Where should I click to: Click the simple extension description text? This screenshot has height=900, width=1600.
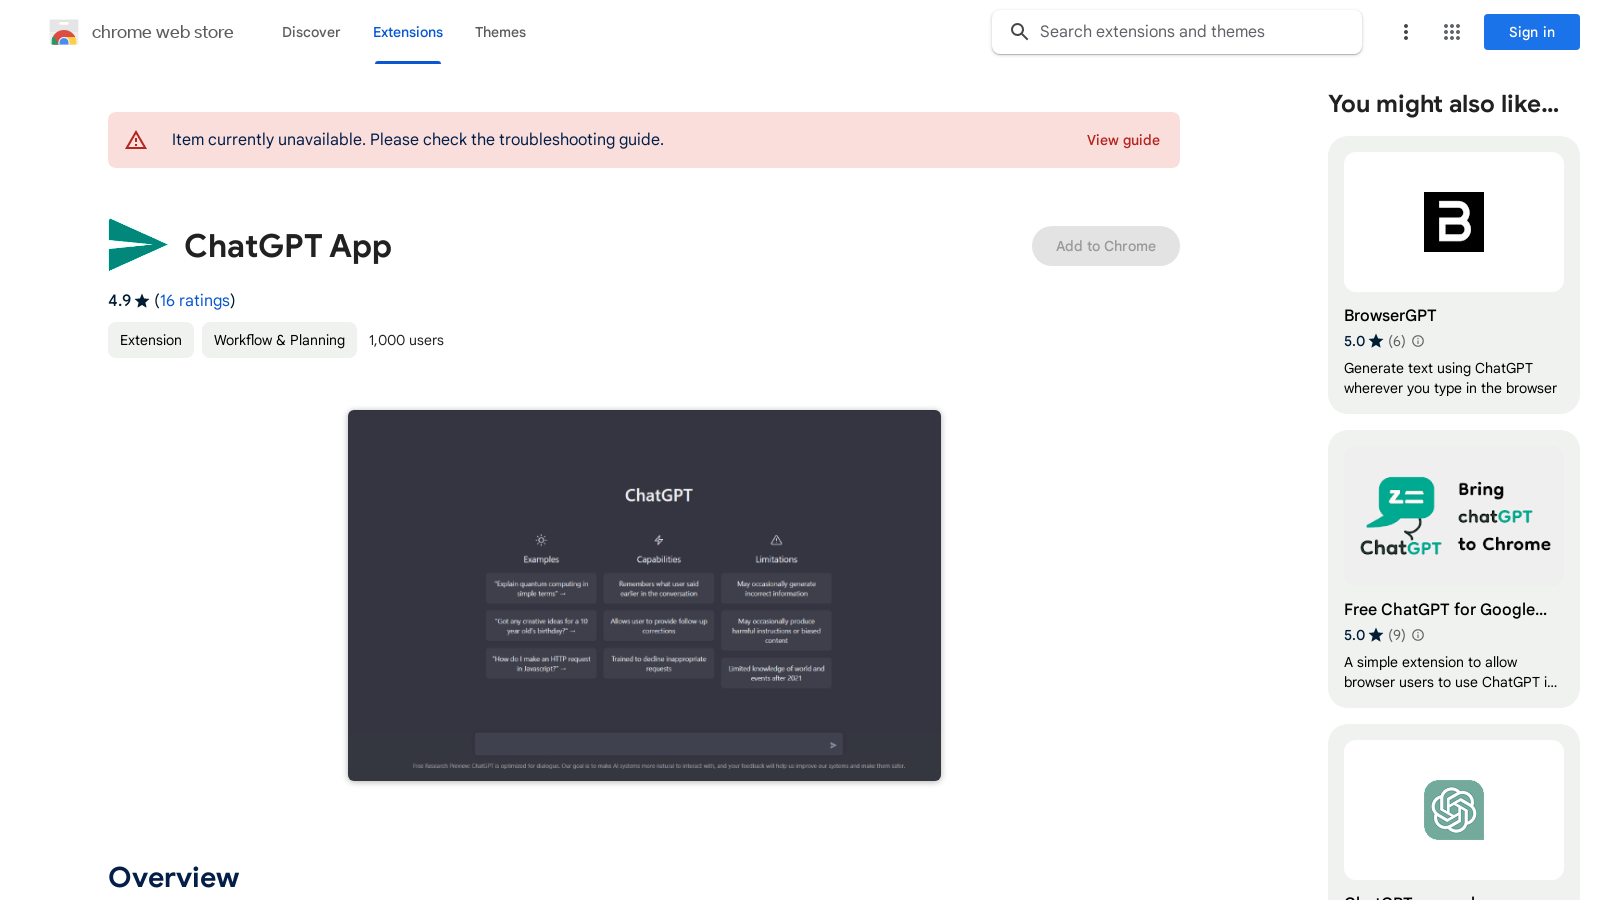pyautogui.click(x=1450, y=672)
